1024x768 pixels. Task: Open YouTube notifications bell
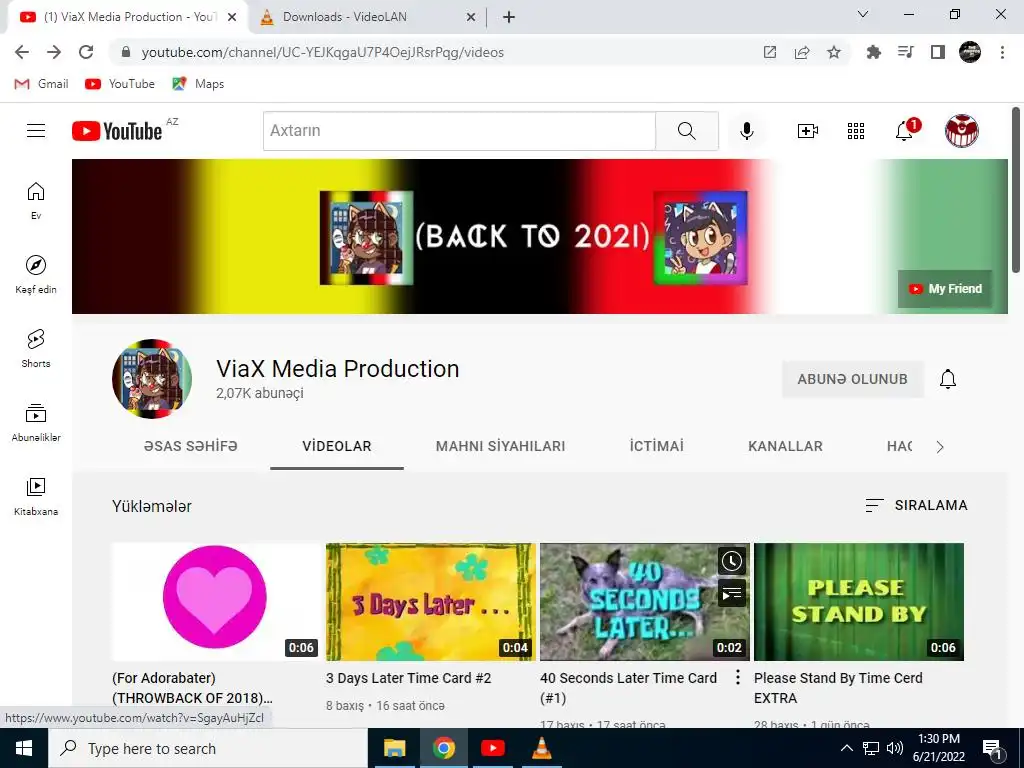coord(904,131)
